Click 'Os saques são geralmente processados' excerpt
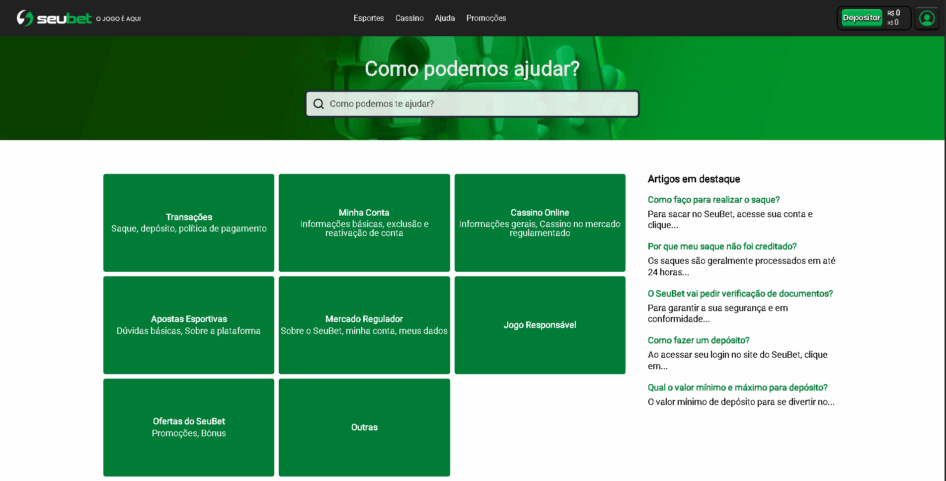 pos(741,267)
